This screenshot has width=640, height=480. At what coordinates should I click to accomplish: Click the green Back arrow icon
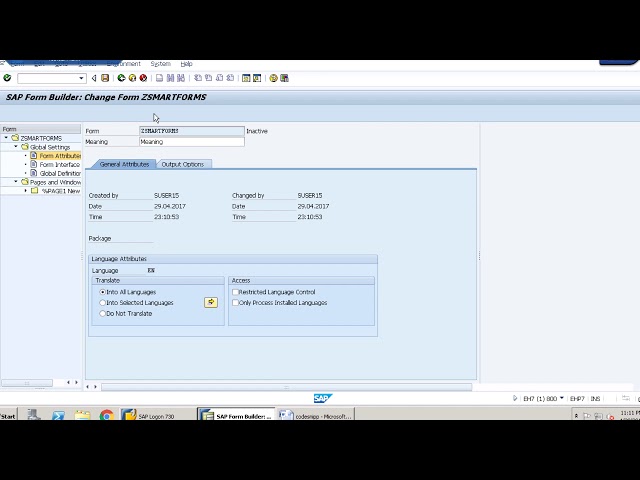click(x=121, y=78)
